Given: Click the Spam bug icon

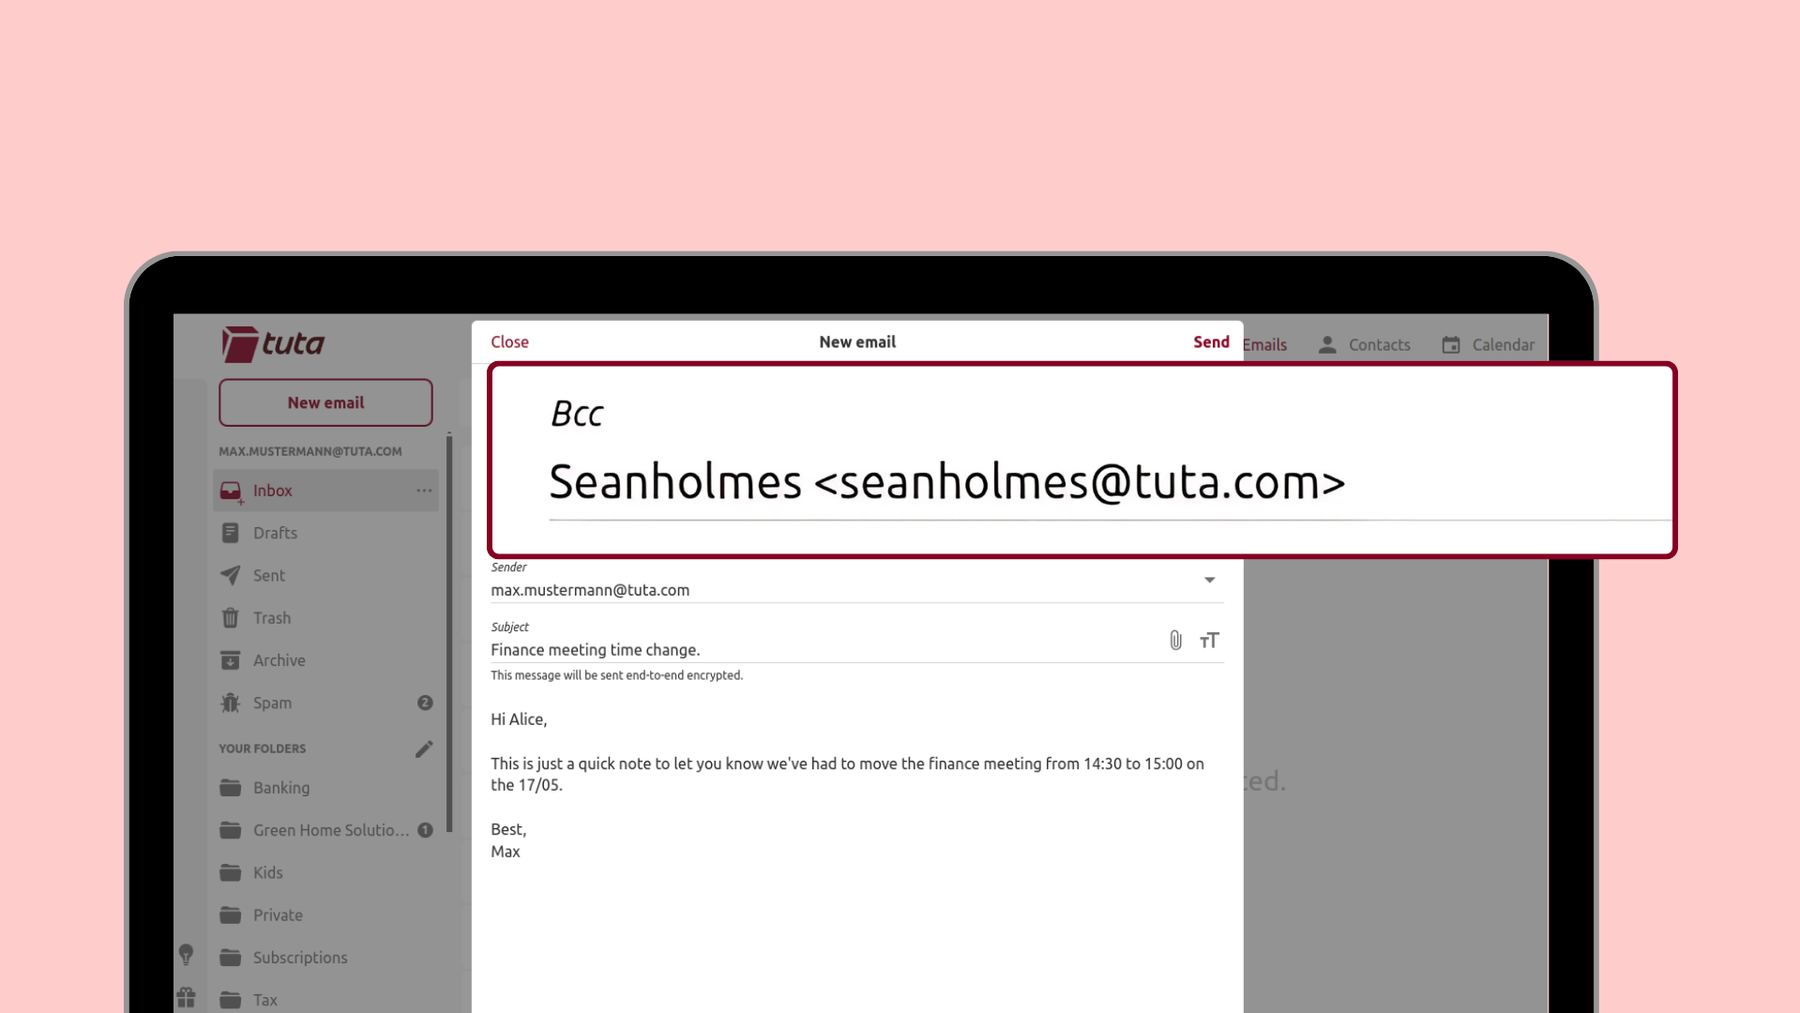Looking at the screenshot, I should (230, 703).
